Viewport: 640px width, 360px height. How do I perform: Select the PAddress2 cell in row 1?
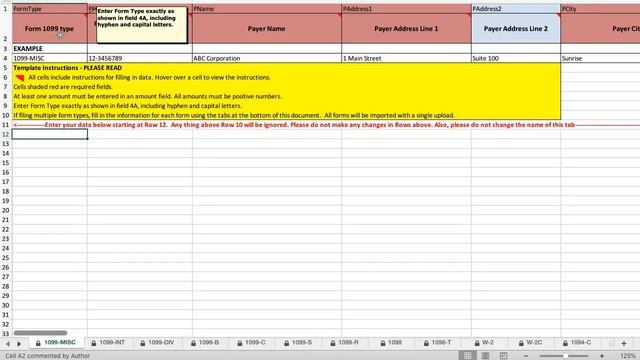pos(516,9)
